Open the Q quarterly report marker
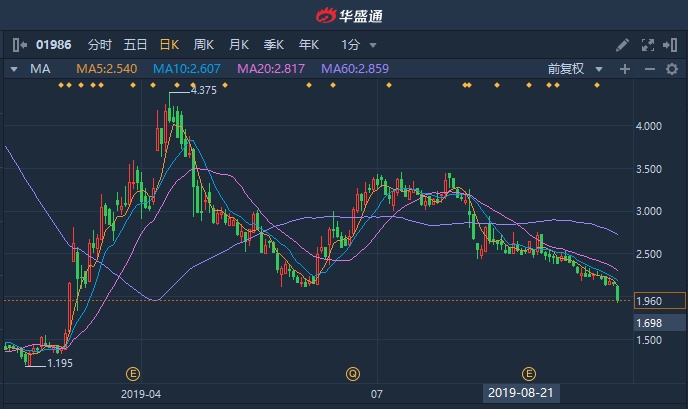688x409 pixels. click(x=353, y=374)
